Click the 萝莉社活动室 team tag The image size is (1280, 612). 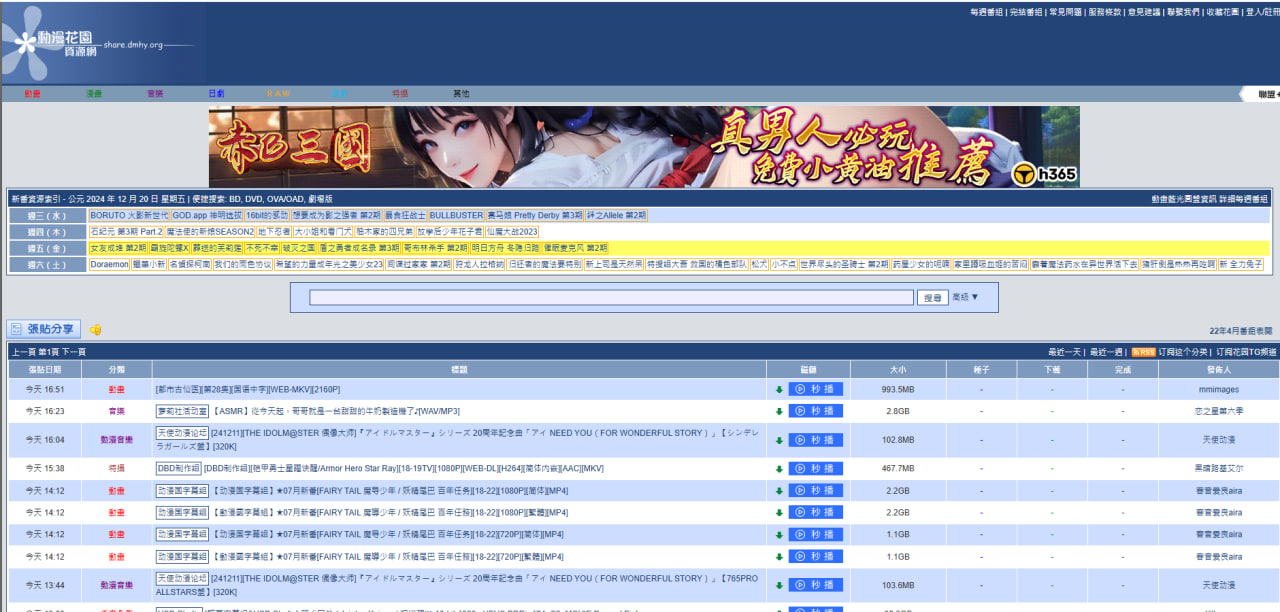[182, 411]
